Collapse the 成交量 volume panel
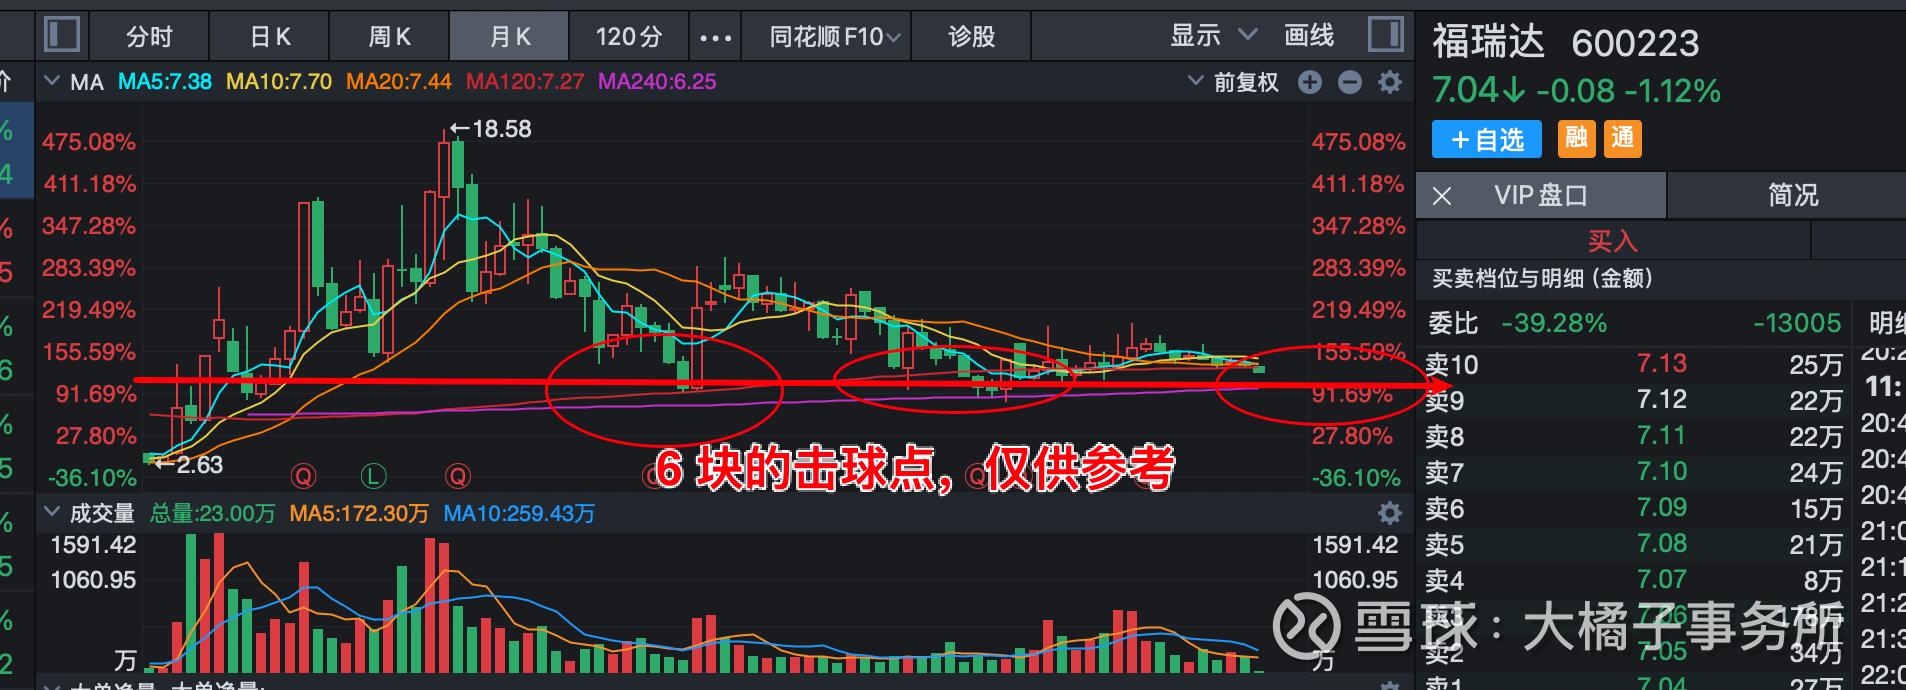 point(52,512)
